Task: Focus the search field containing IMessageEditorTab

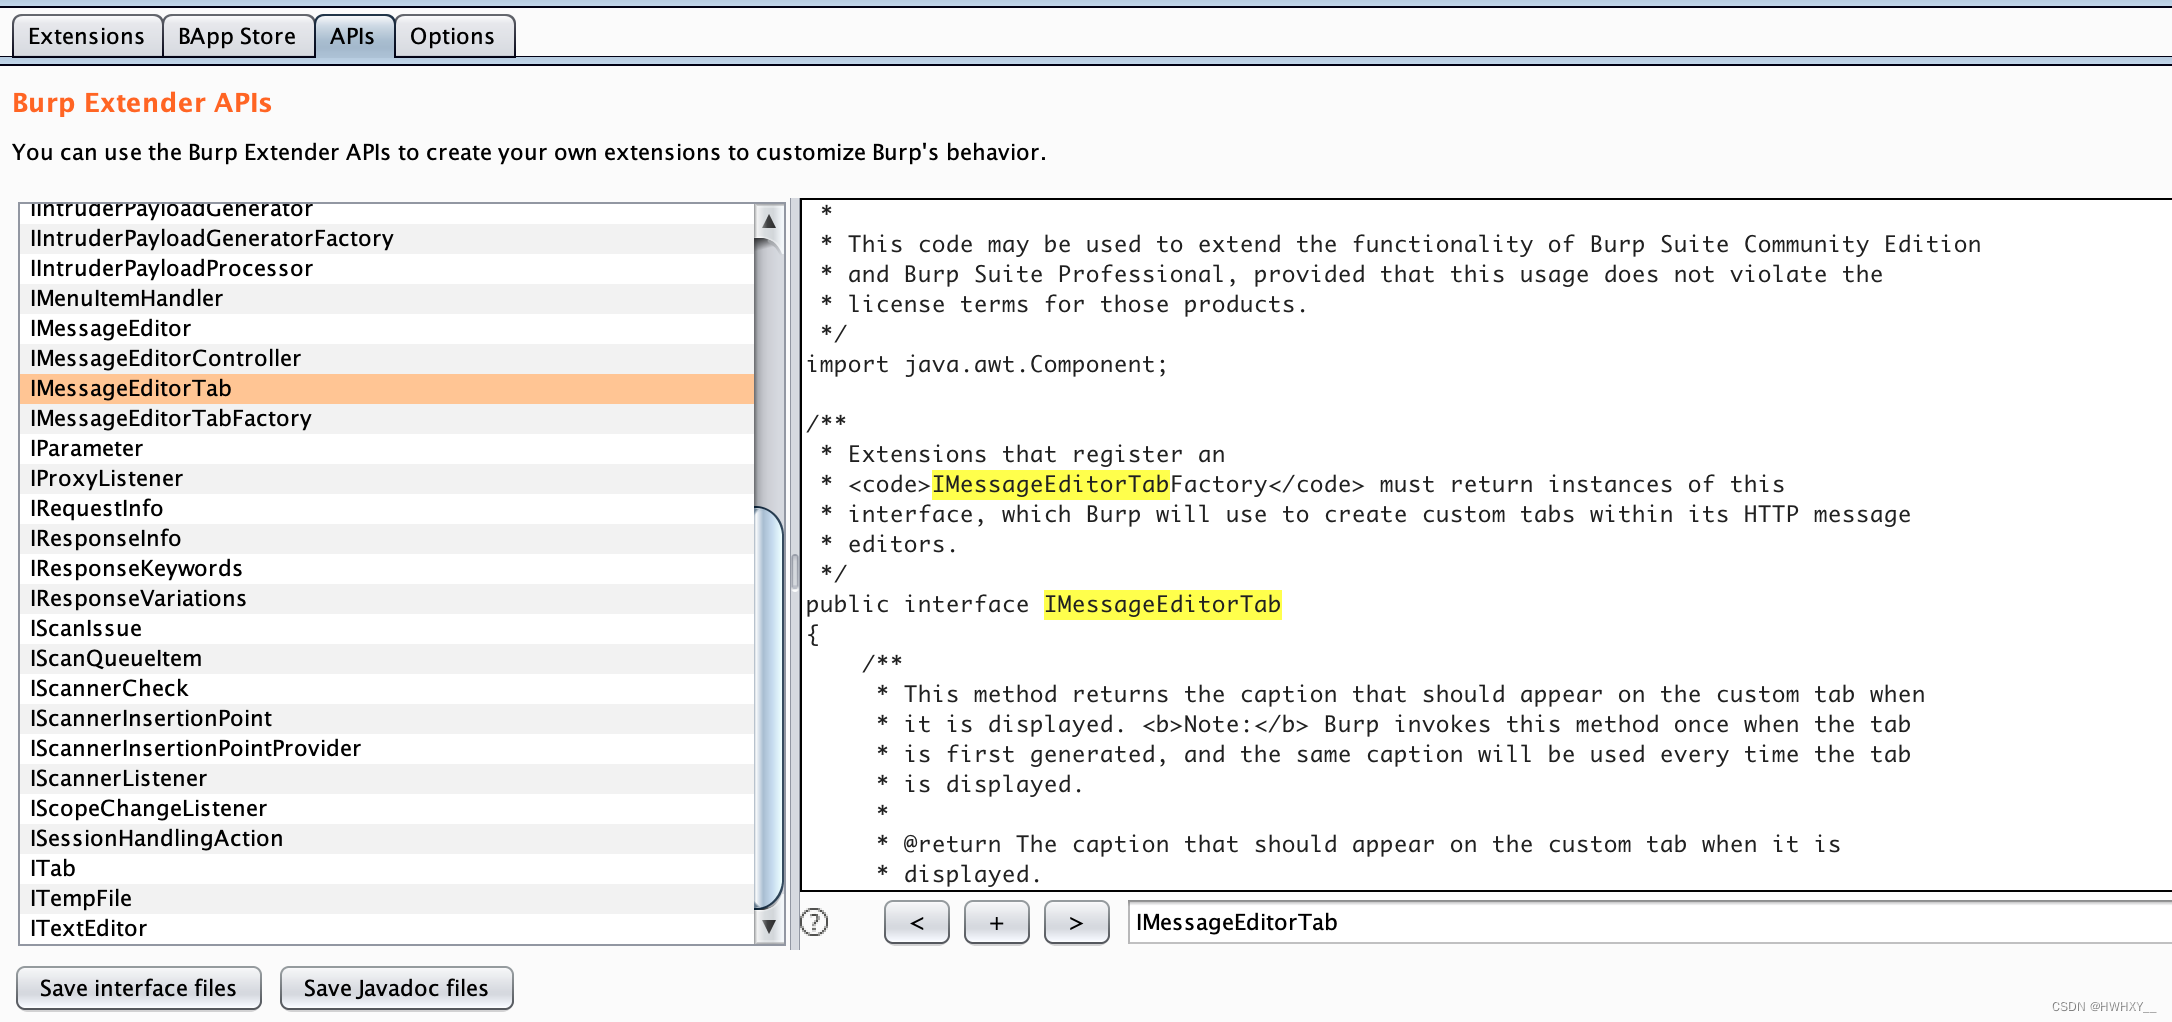Action: point(1648,922)
